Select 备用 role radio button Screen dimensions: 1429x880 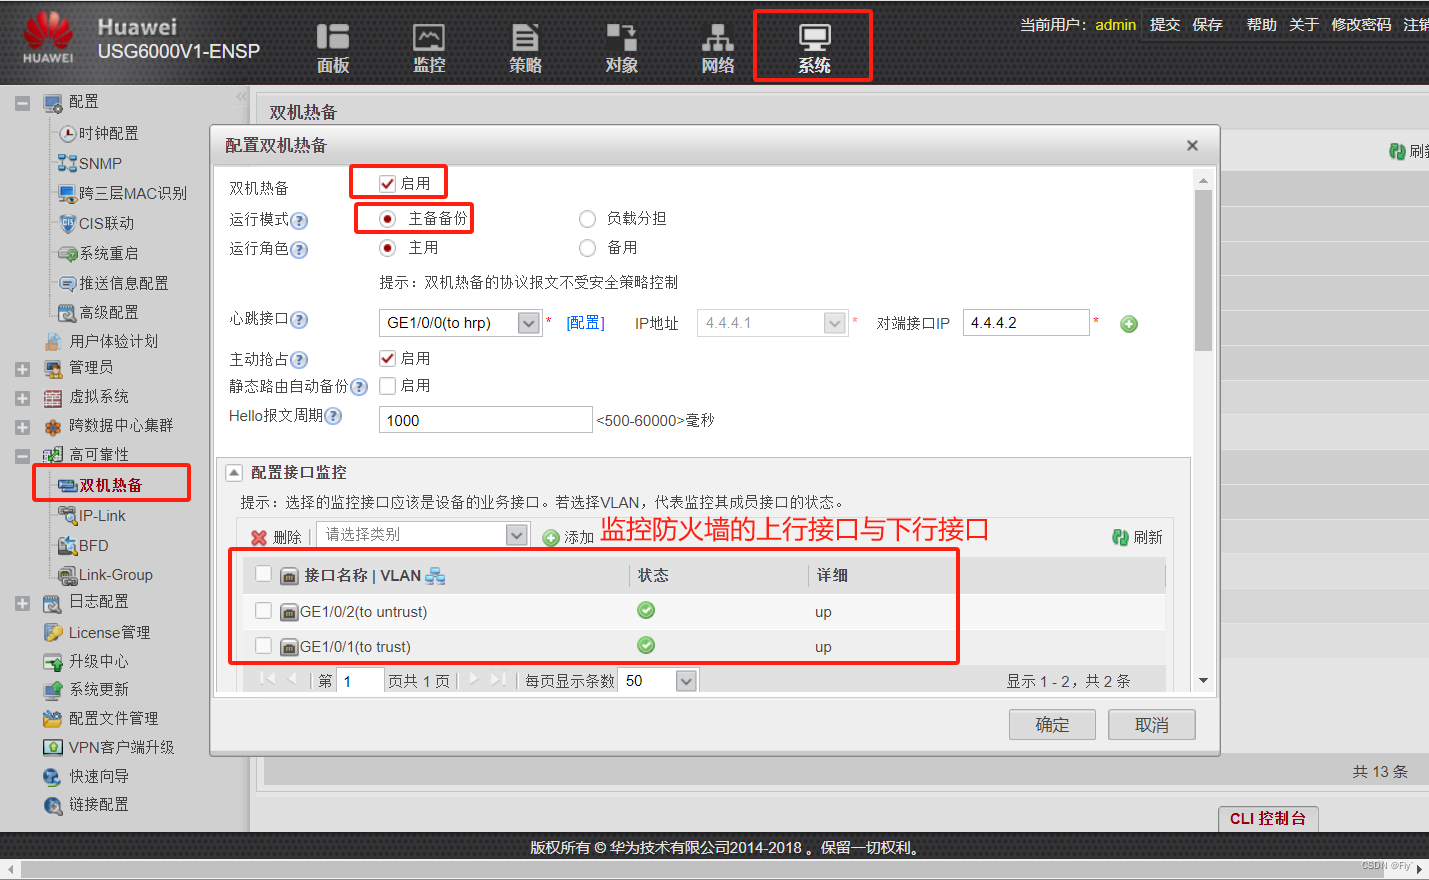[587, 247]
